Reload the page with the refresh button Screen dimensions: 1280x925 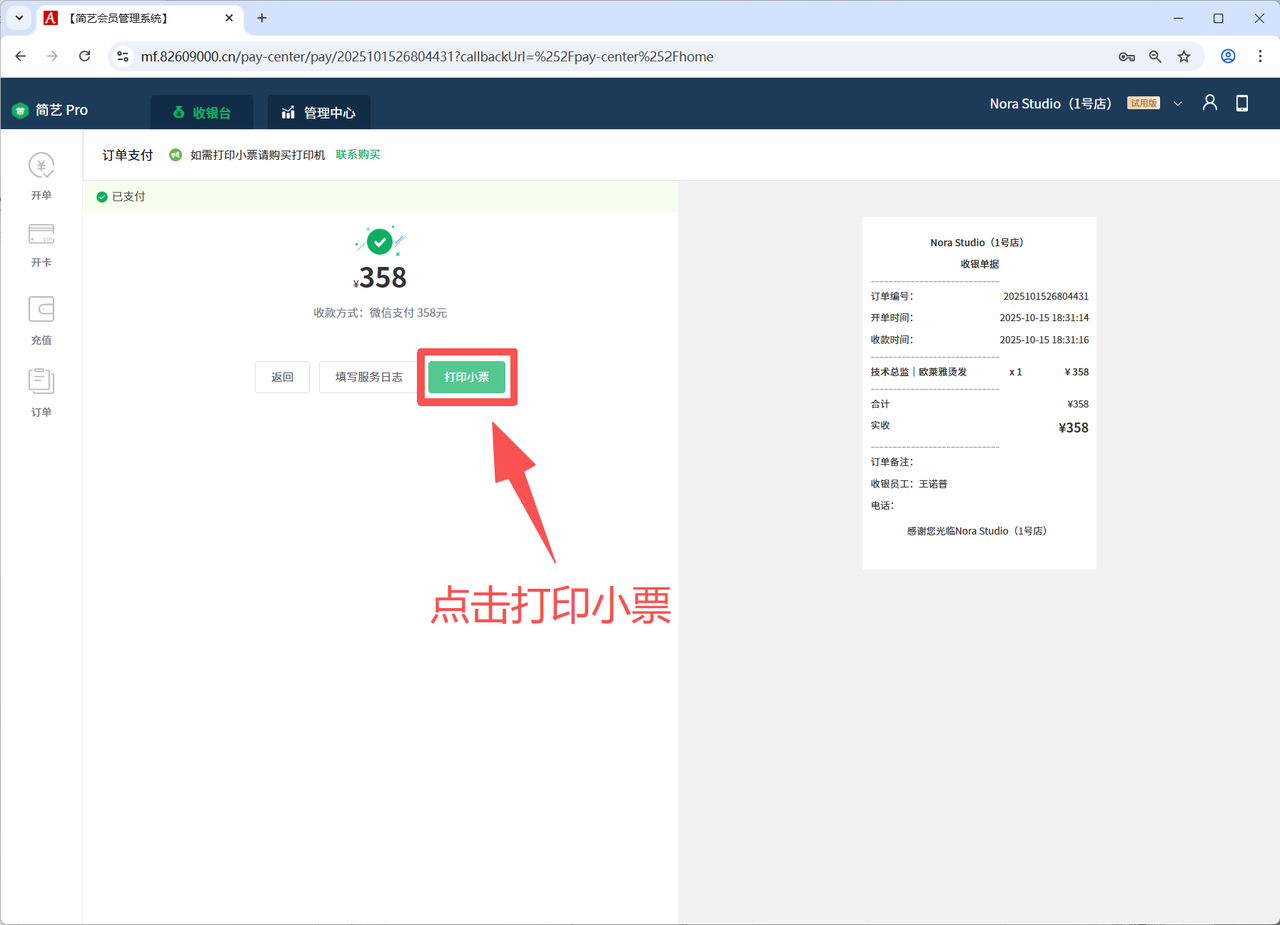coord(85,57)
